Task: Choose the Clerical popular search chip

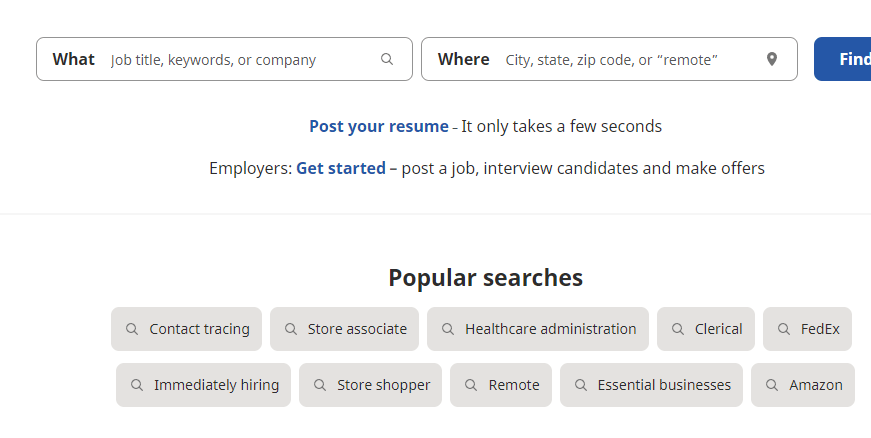Action: tap(705, 329)
